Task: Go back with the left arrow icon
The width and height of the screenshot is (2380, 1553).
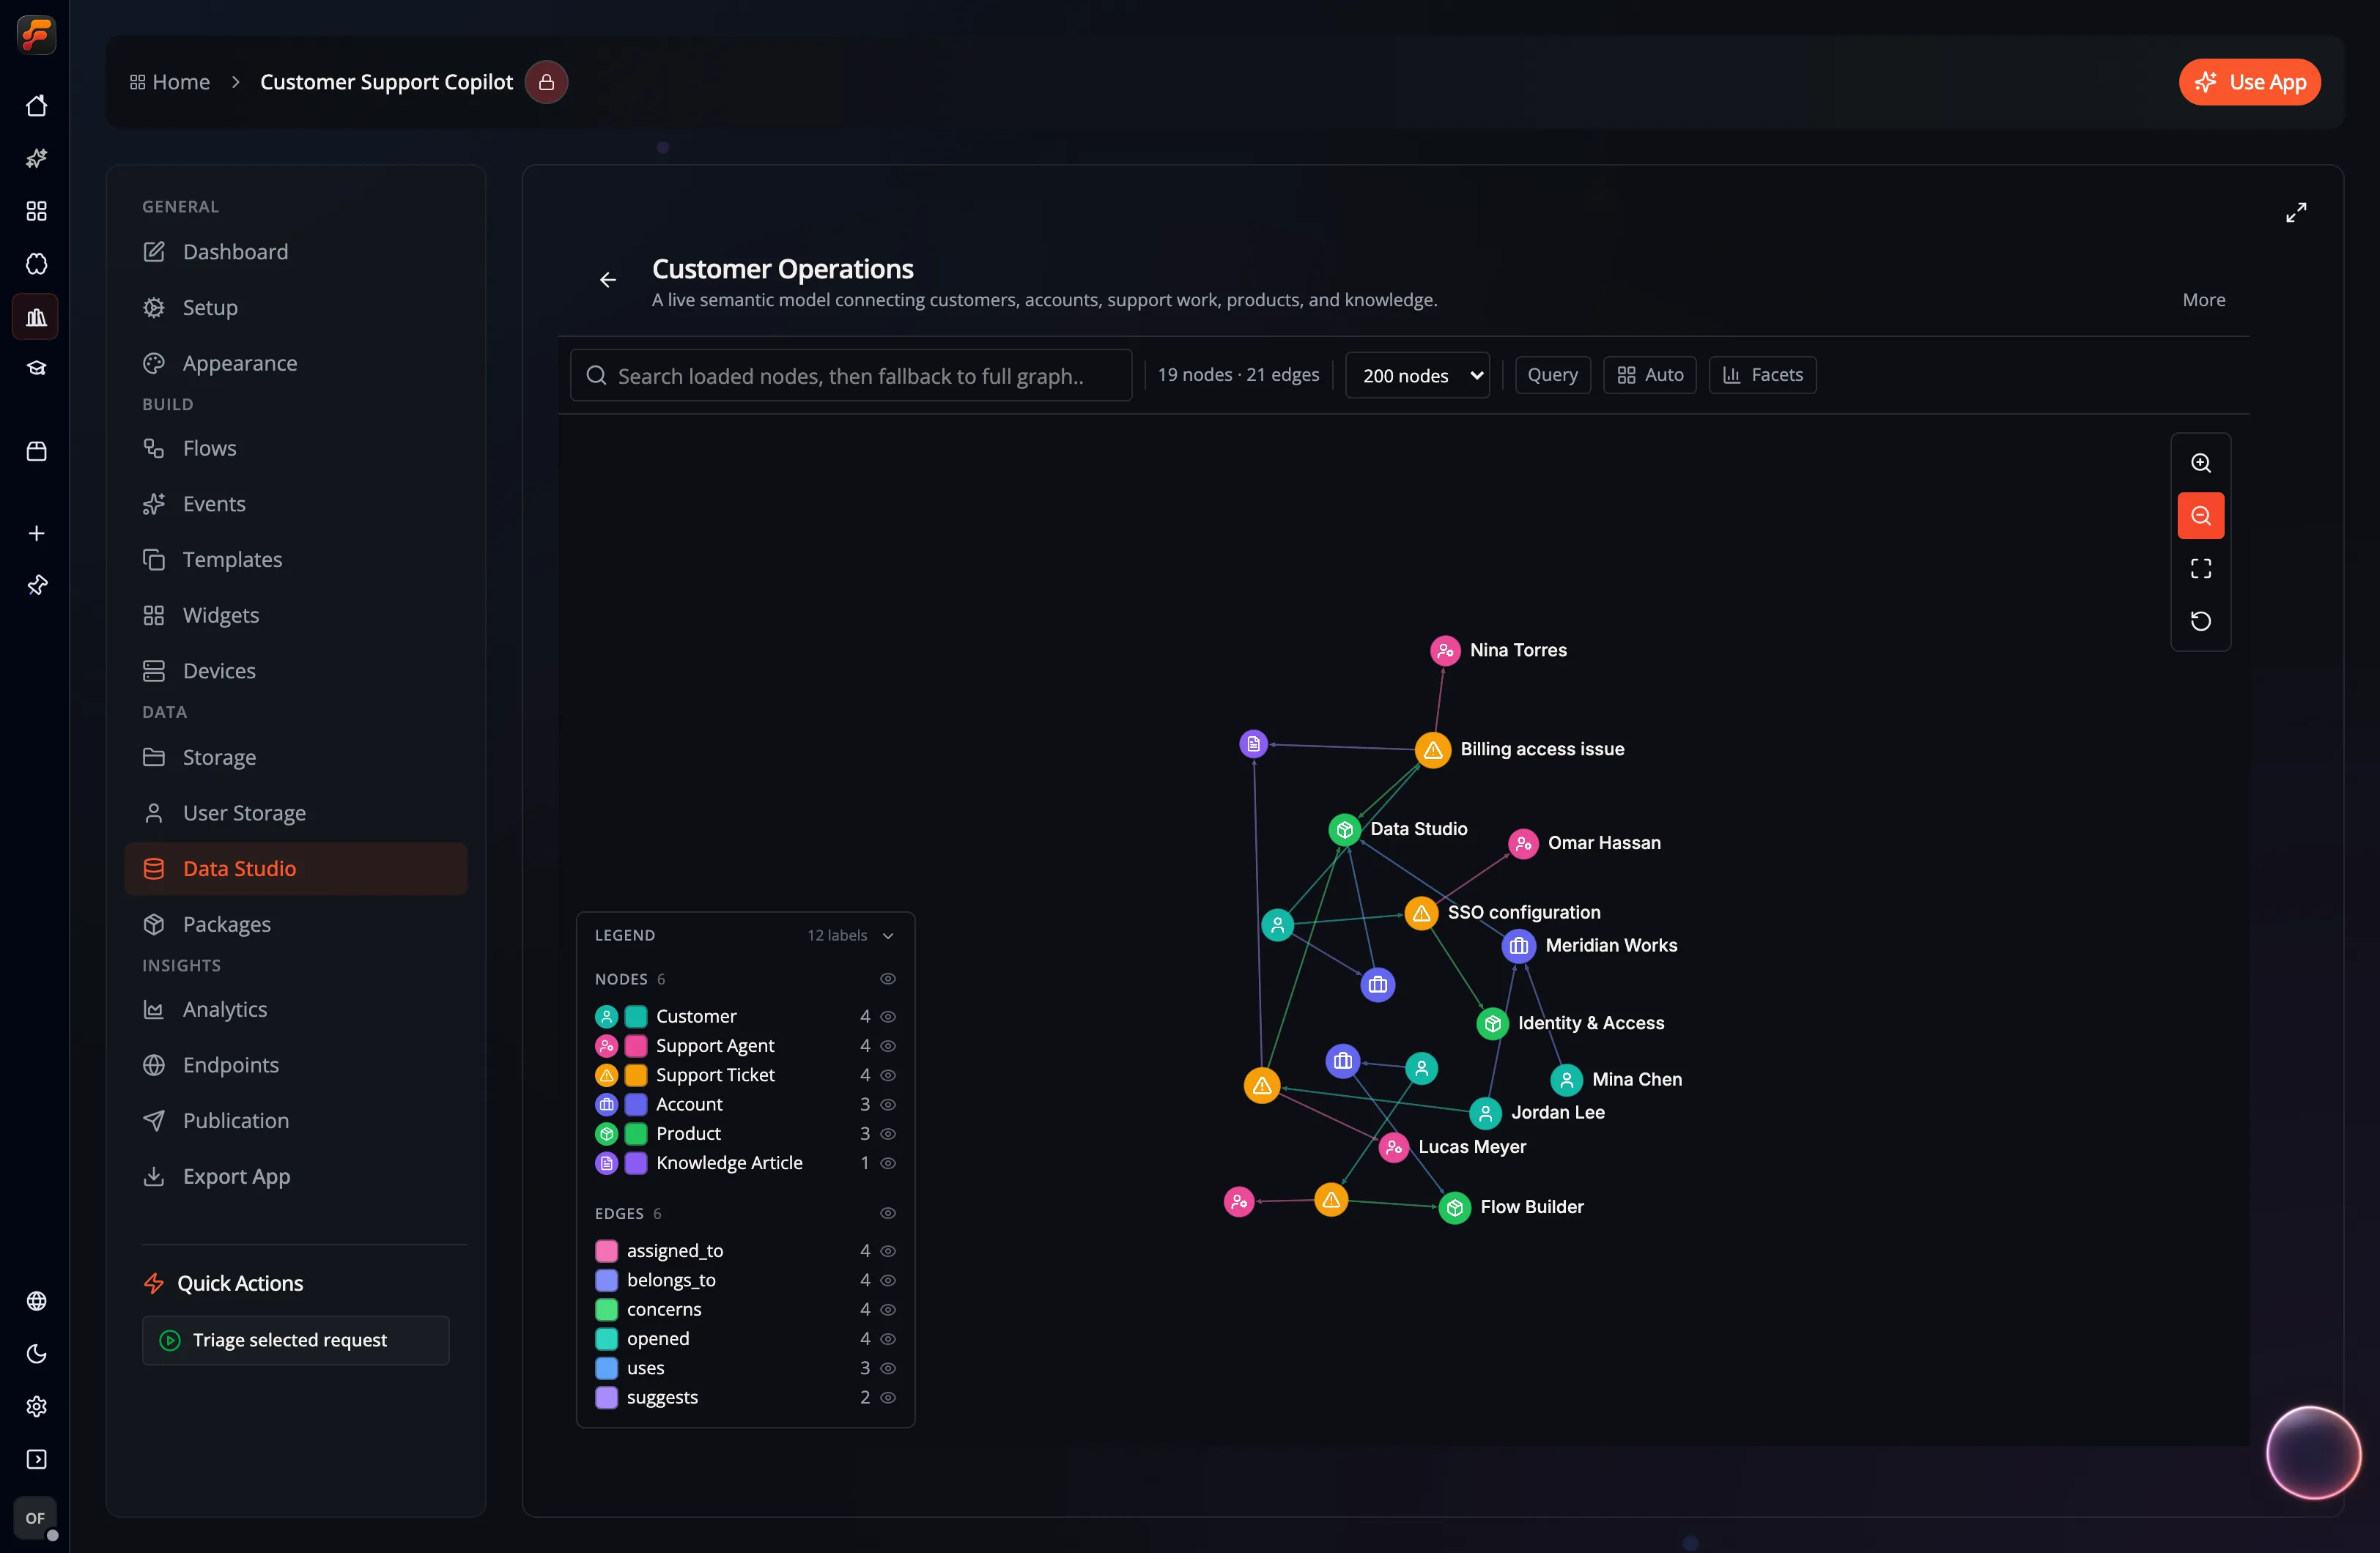Action: [608, 280]
